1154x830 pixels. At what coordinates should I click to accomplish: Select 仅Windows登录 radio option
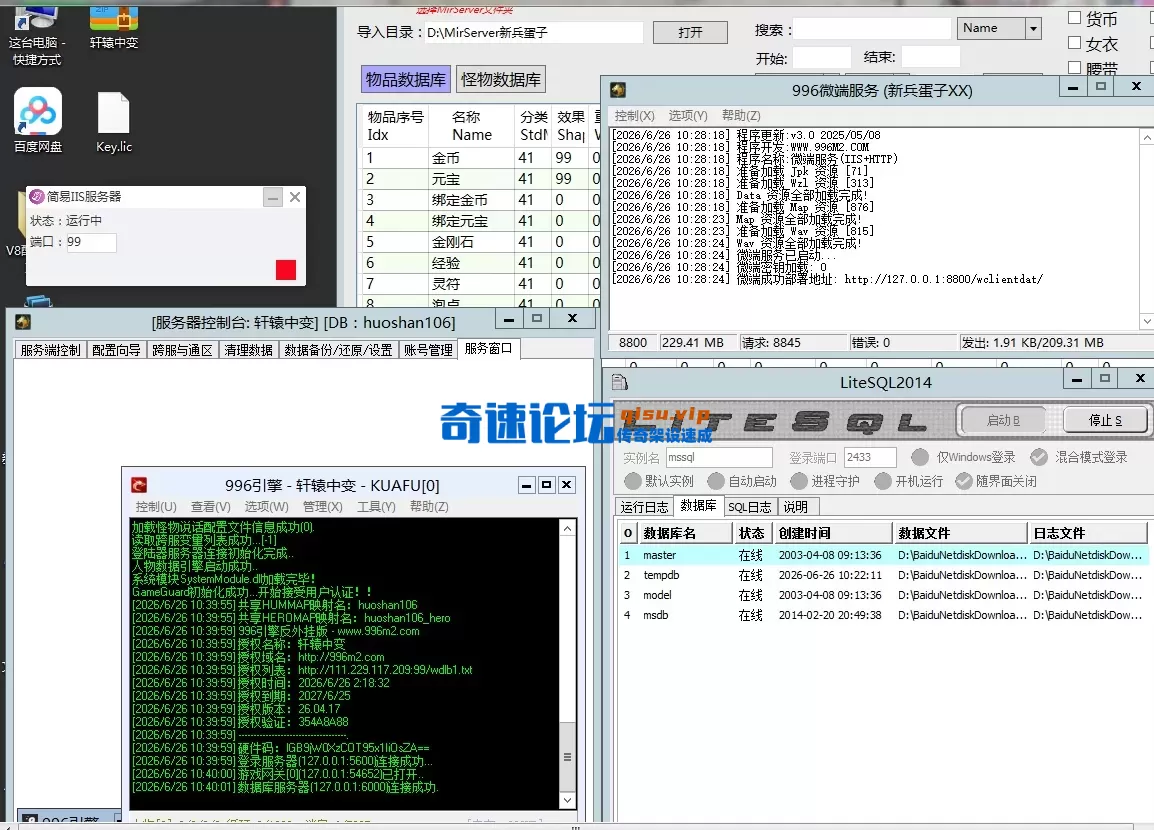tap(920, 457)
